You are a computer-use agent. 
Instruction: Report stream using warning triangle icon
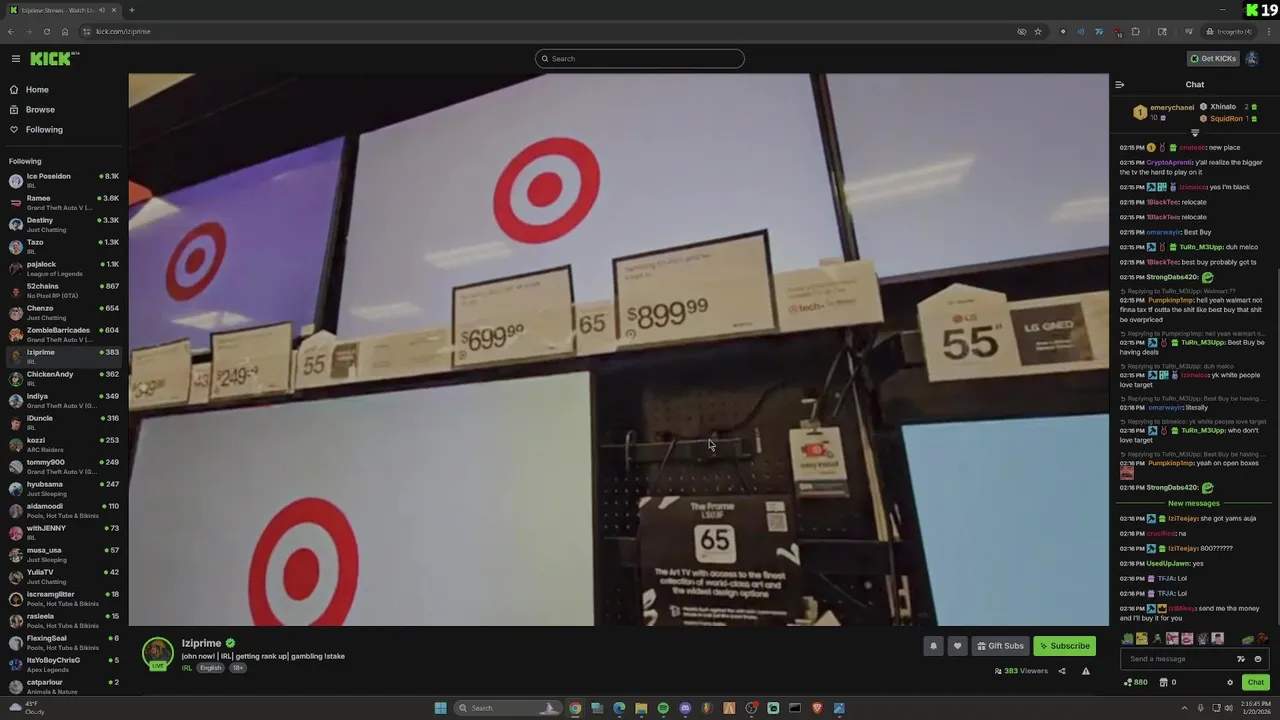point(1086,671)
